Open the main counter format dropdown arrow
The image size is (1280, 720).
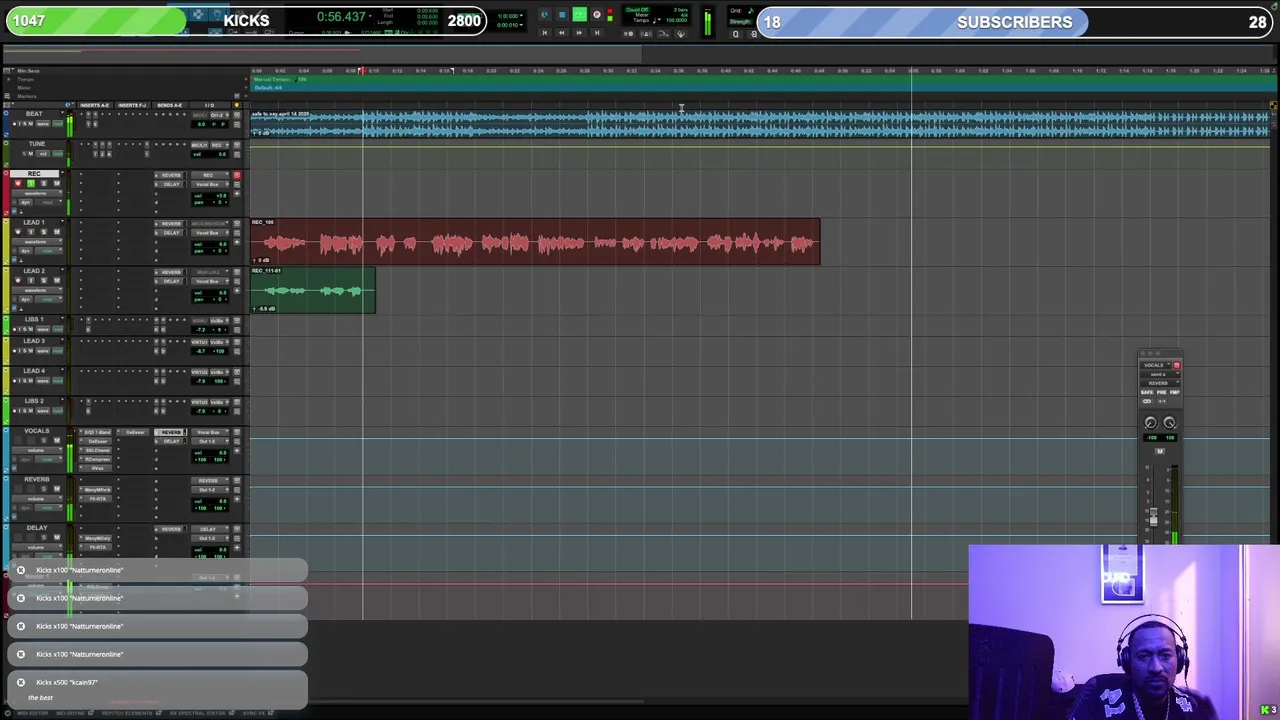coord(370,16)
